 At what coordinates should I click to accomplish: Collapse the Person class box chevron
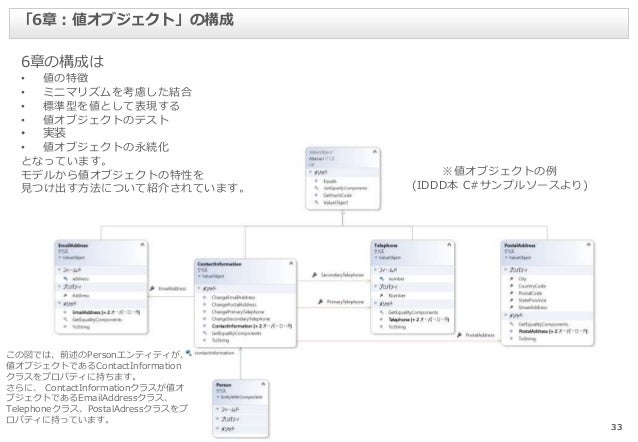(263, 384)
